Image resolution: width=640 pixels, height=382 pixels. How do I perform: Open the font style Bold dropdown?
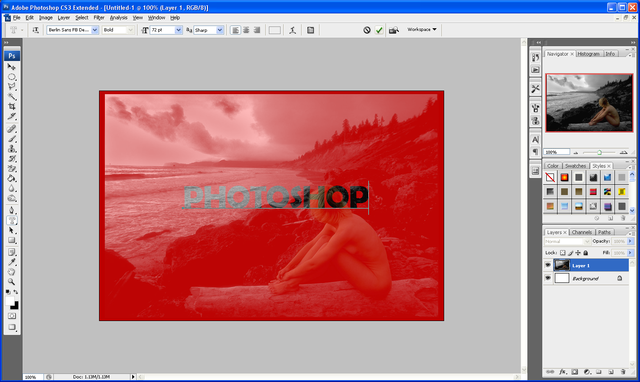[x=131, y=30]
